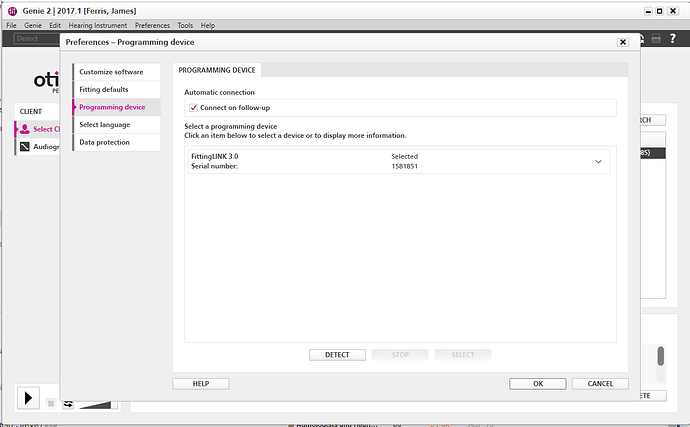Switch to PROGRAMMING DEVICE tab

pos(217,70)
